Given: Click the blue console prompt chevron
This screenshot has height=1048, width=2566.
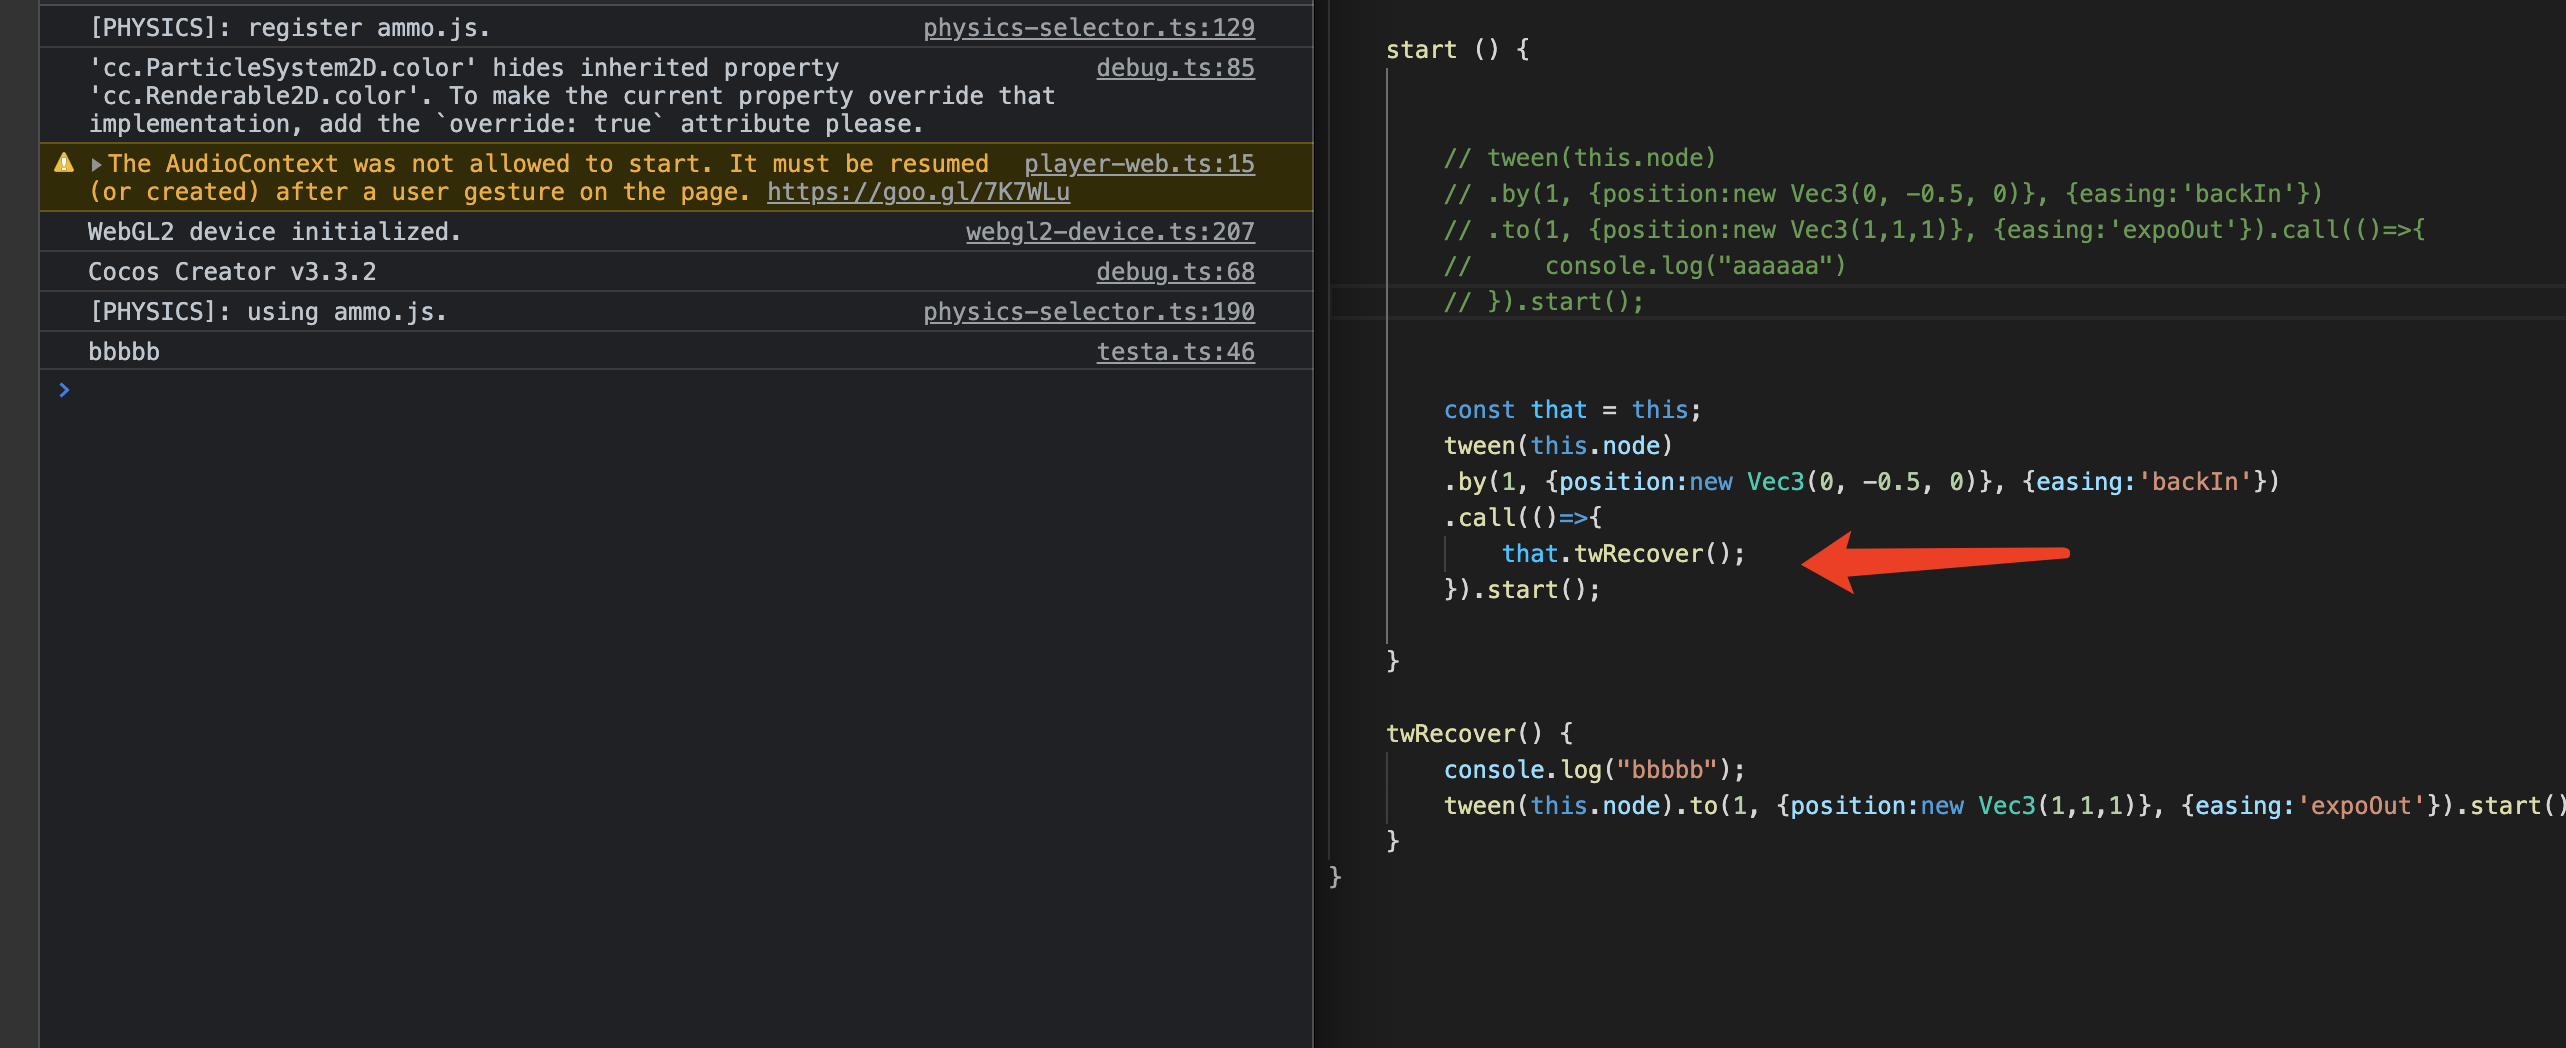Looking at the screenshot, I should pyautogui.click(x=64, y=390).
